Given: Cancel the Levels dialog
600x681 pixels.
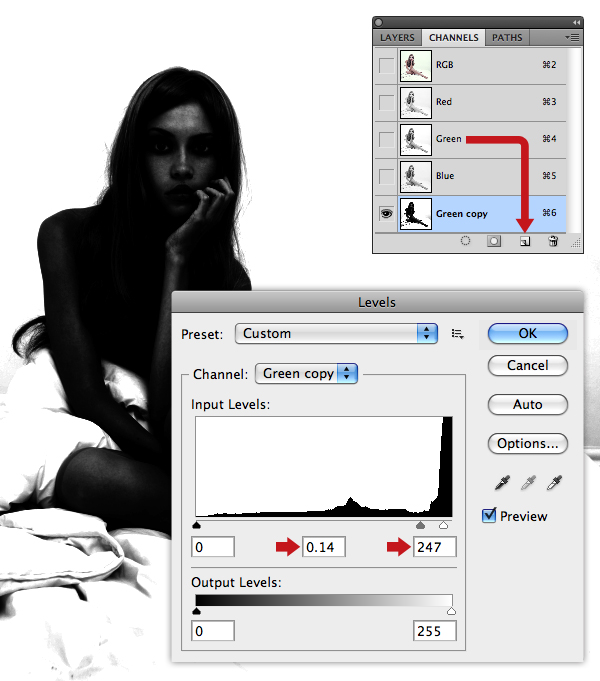Looking at the screenshot, I should coord(527,366).
